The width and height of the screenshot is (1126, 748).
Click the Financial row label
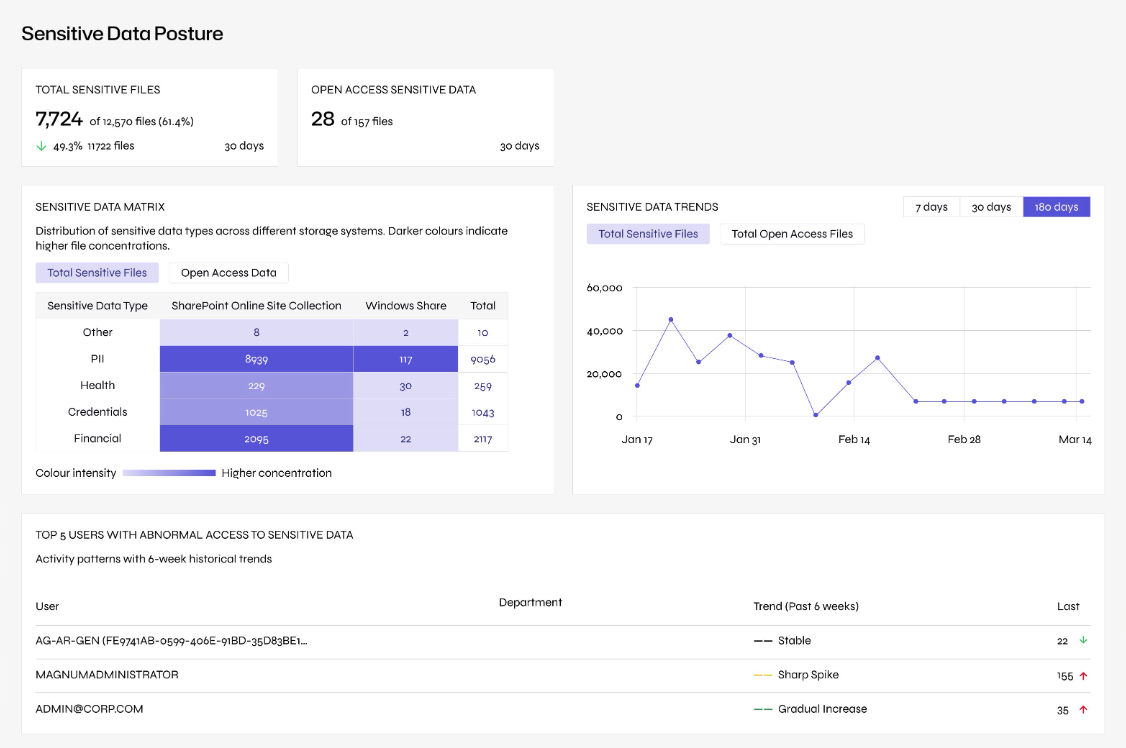tap(98, 439)
